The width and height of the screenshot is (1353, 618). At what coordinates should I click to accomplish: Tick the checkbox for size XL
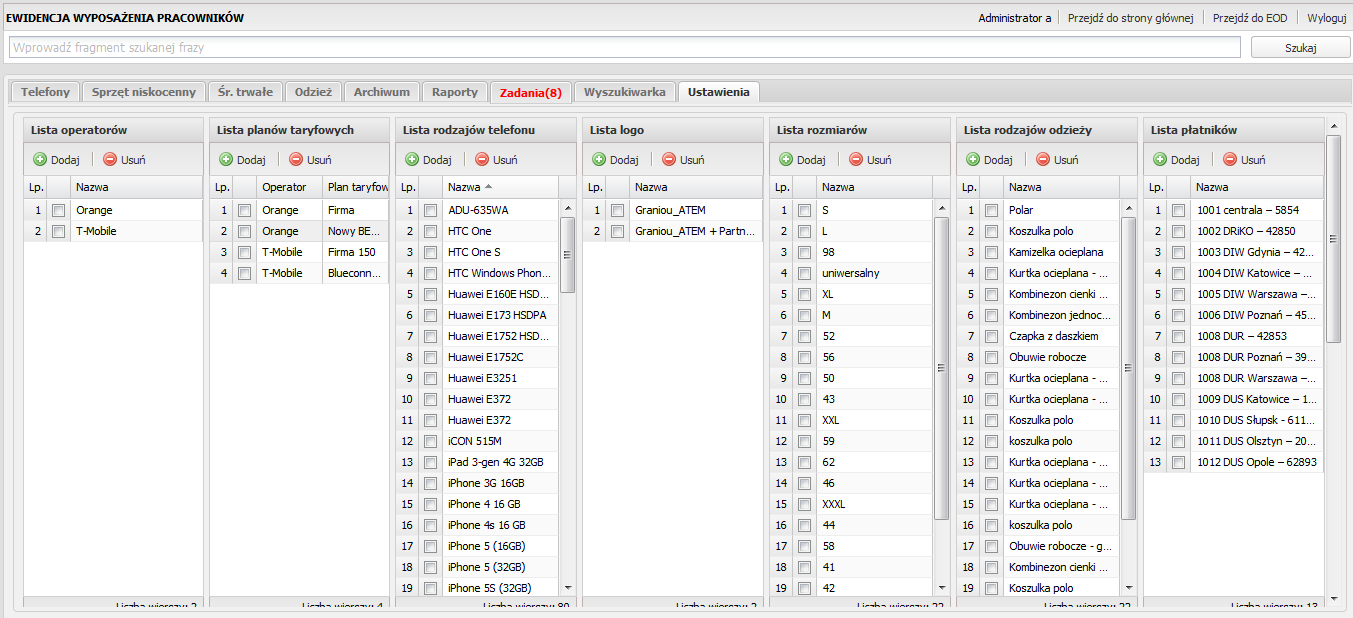click(804, 294)
